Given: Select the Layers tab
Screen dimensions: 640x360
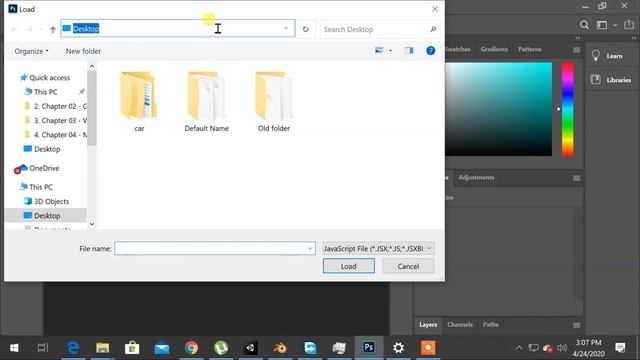Looking at the screenshot, I should [428, 325].
